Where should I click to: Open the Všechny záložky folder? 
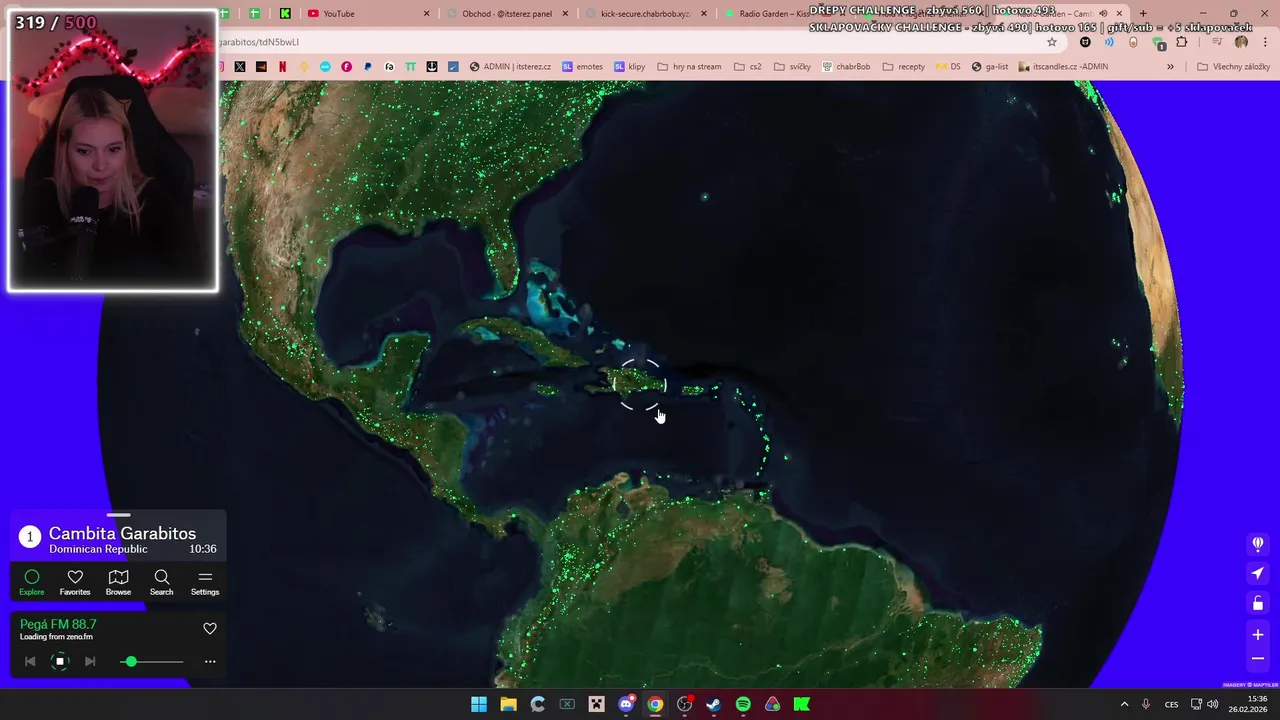(1233, 67)
